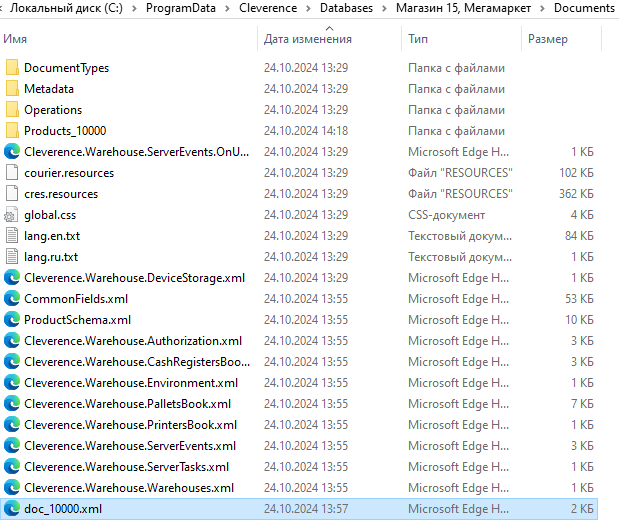619x523 pixels.
Task: Expand breadcrumb arrow after Databases
Action: click(x=384, y=8)
